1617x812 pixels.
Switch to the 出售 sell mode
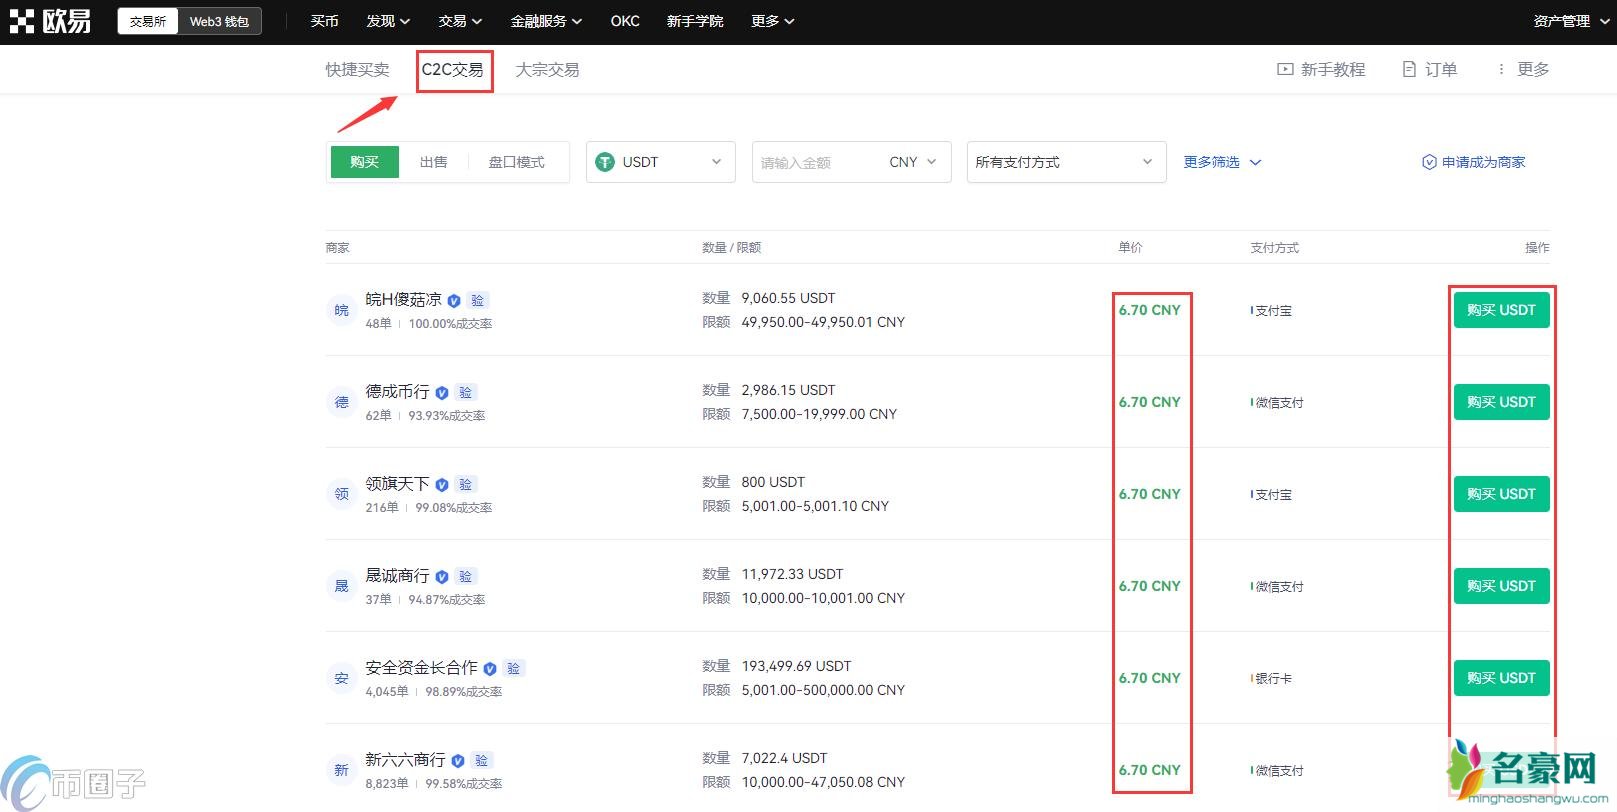click(433, 162)
